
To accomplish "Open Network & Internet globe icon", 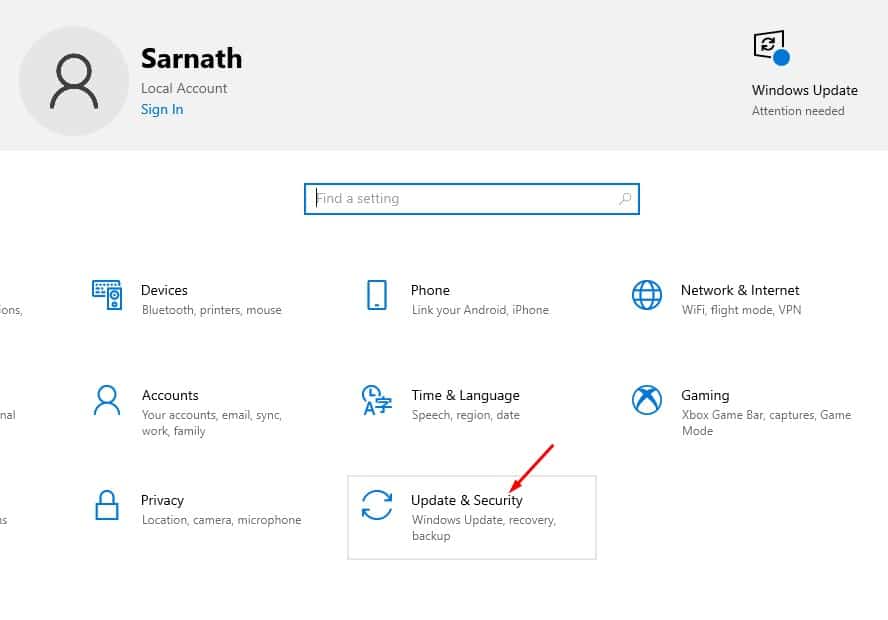I will pos(647,294).
